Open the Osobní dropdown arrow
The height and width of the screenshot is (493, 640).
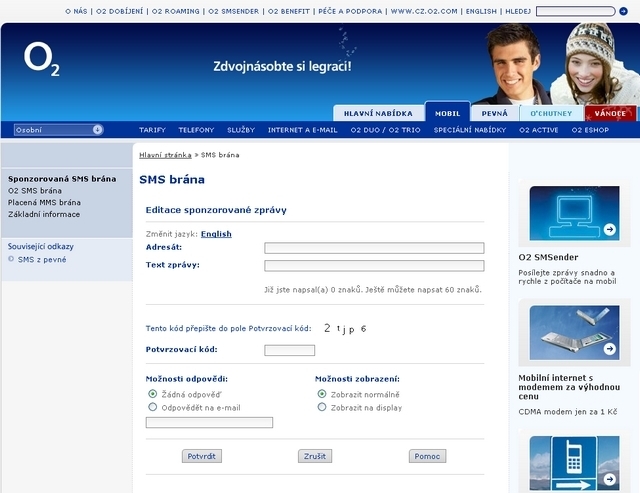click(x=97, y=130)
